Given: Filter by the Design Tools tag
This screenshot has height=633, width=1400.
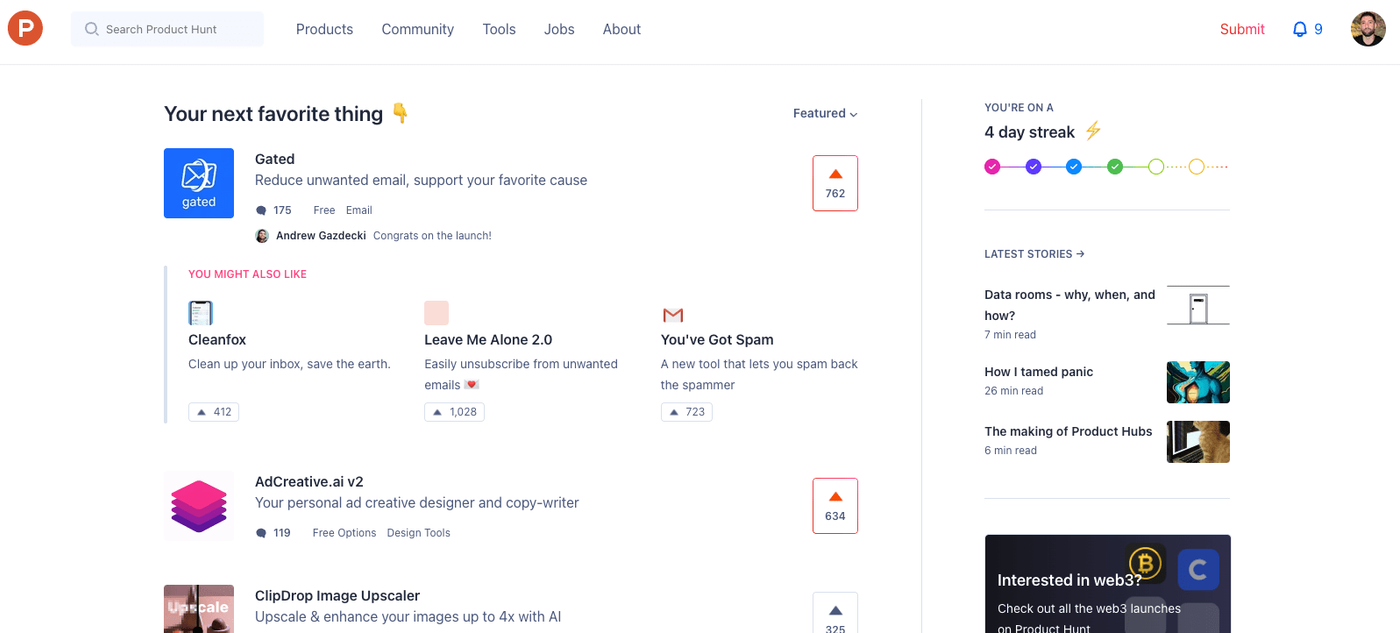Looking at the screenshot, I should [x=419, y=533].
